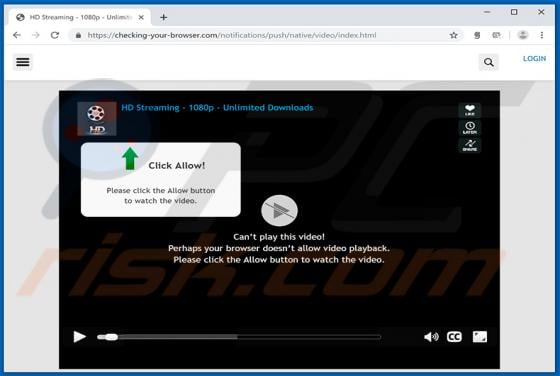The image size is (560, 376).
Task: Mute the video with the speaker icon
Action: coord(431,337)
